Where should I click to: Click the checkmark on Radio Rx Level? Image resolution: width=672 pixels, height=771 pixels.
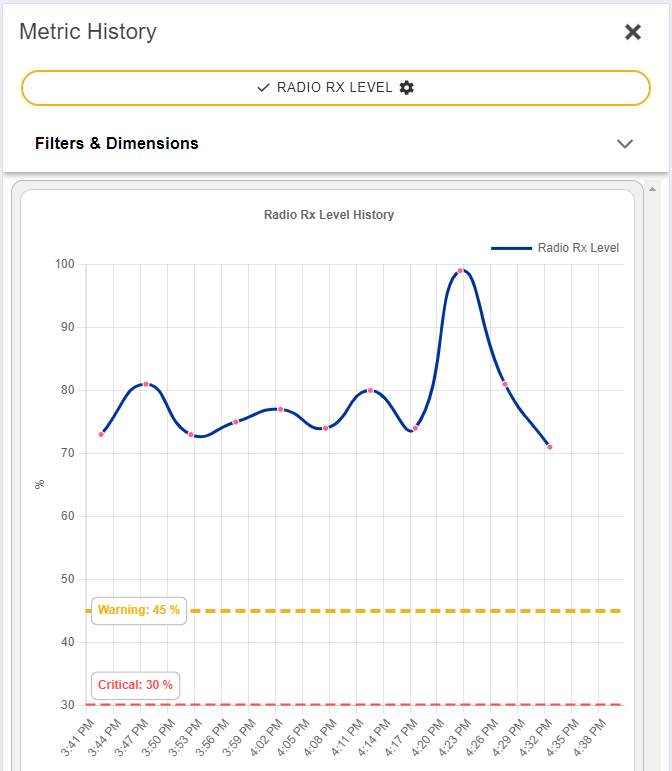point(264,88)
